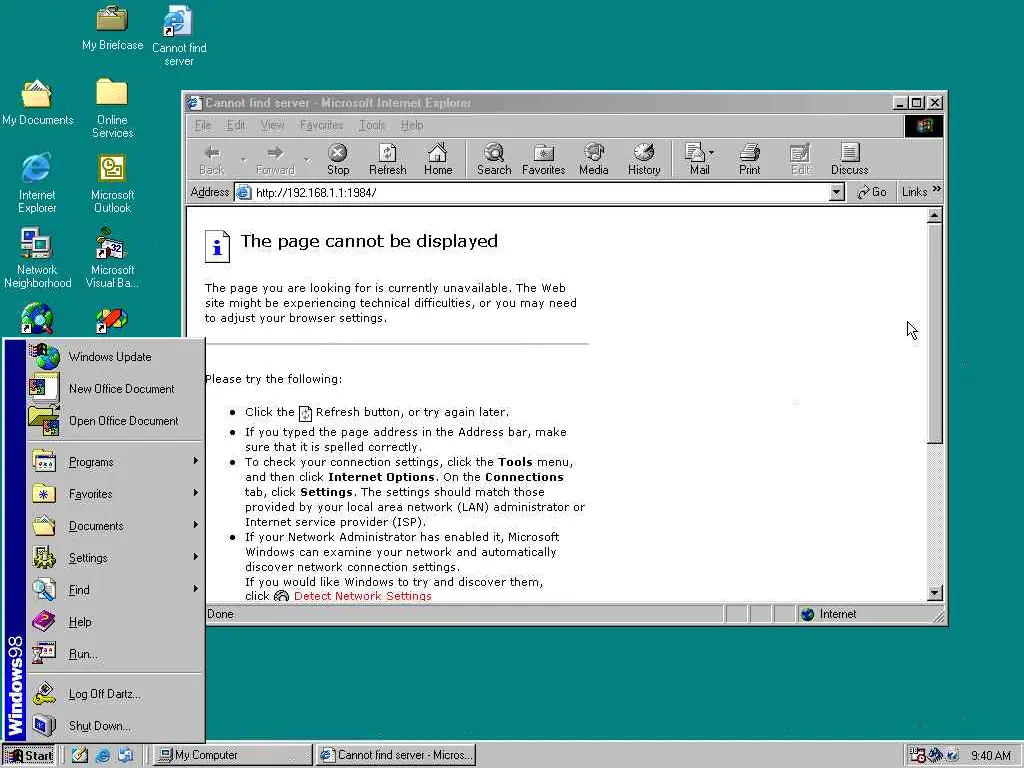This screenshot has height=768, width=1024.
Task: Expand Find submenu in Start menu
Action: 115,590
